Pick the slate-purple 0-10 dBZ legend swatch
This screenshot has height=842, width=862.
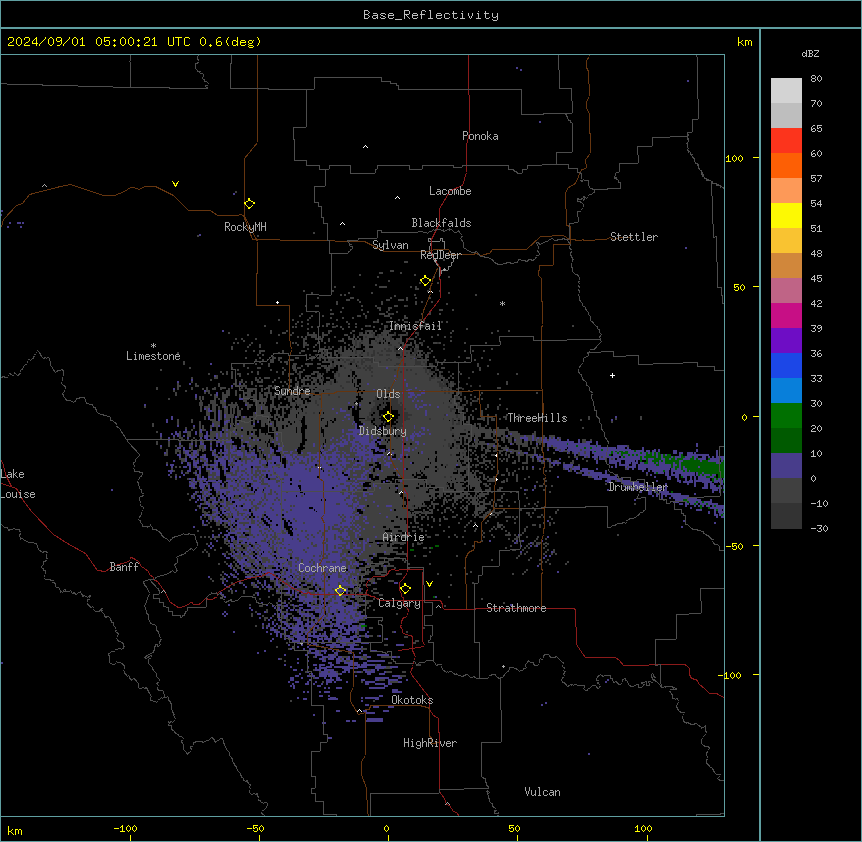pos(786,466)
